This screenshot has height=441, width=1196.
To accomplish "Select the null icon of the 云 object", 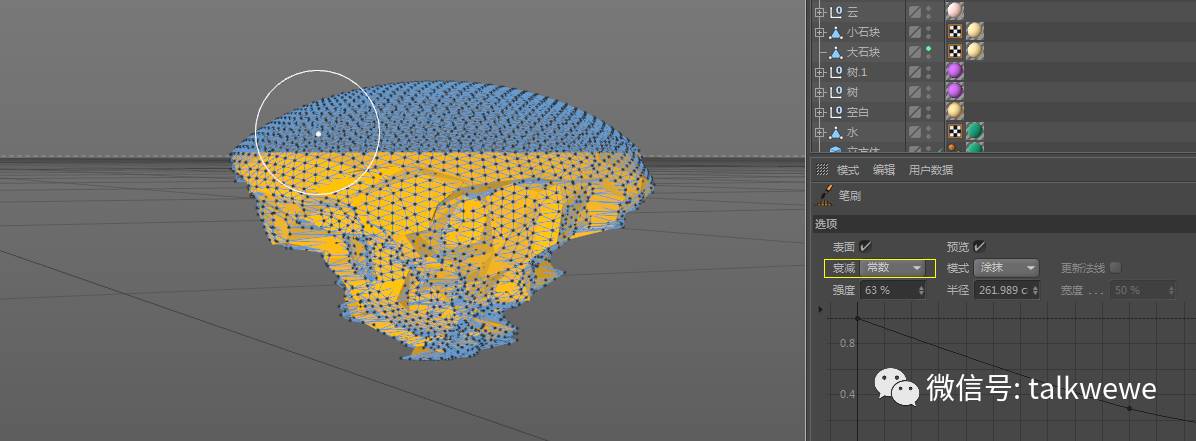I will (x=835, y=12).
